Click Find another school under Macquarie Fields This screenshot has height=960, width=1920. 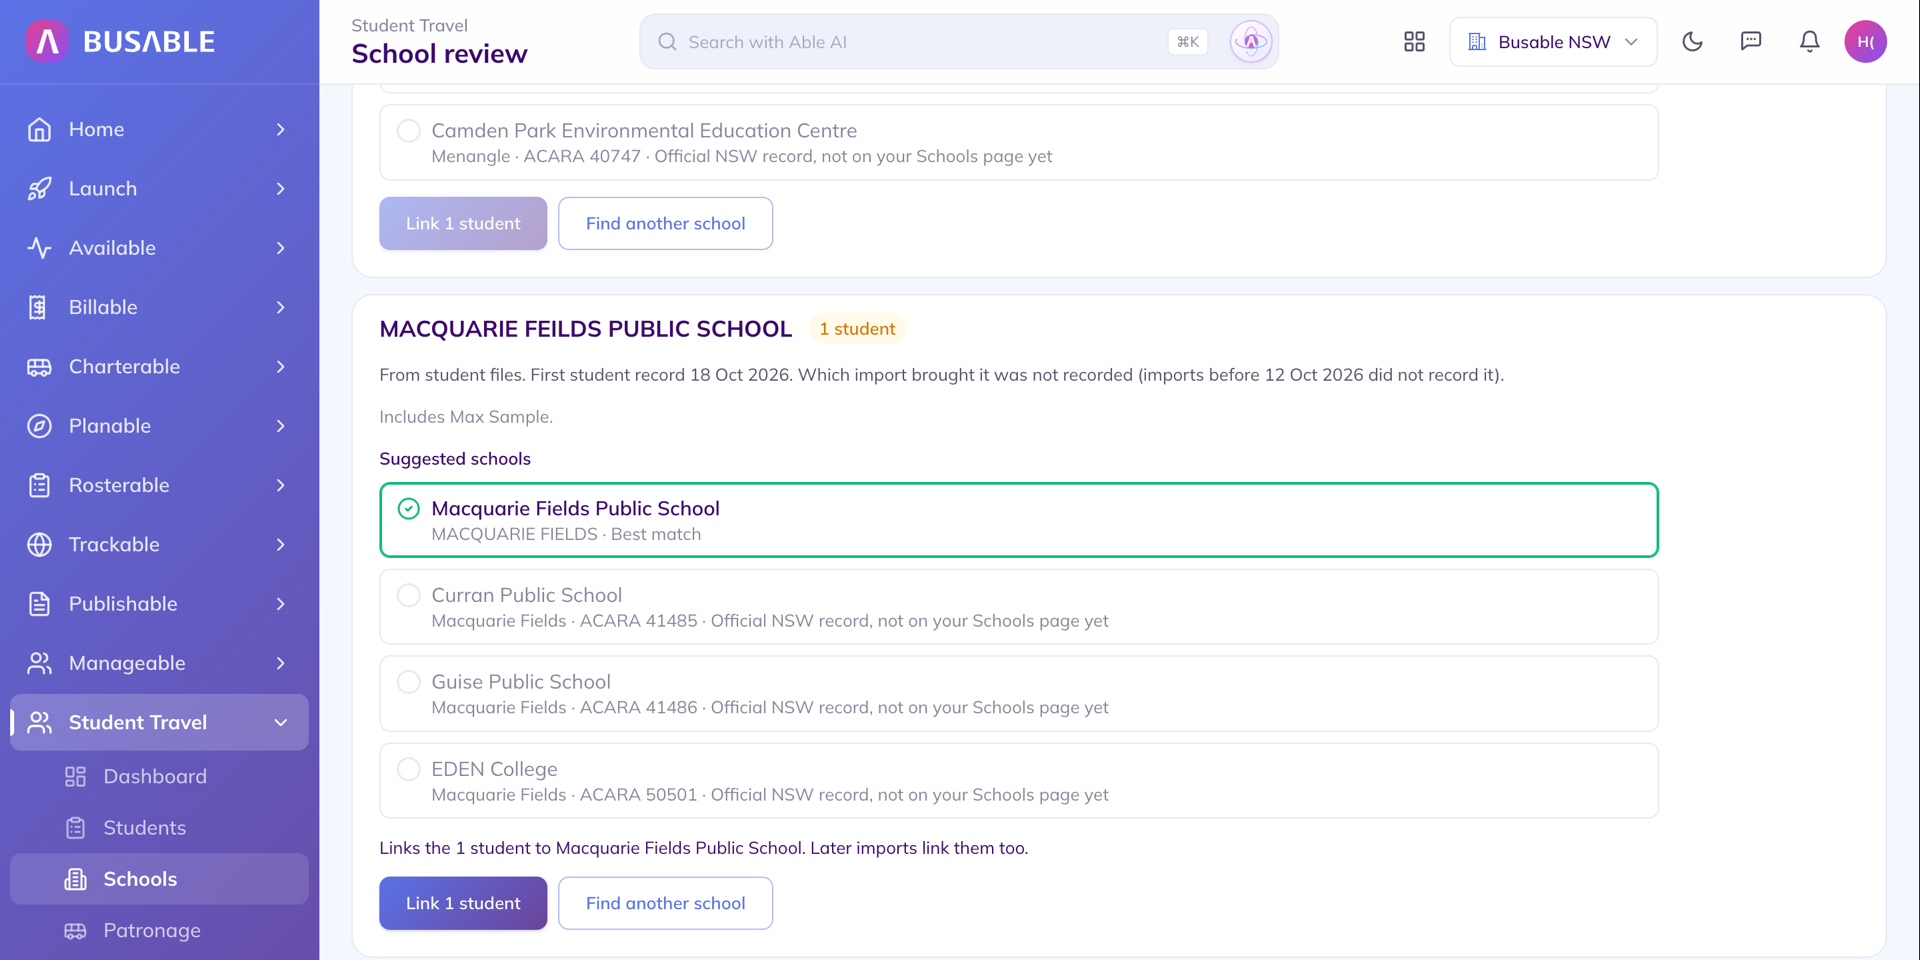point(665,903)
